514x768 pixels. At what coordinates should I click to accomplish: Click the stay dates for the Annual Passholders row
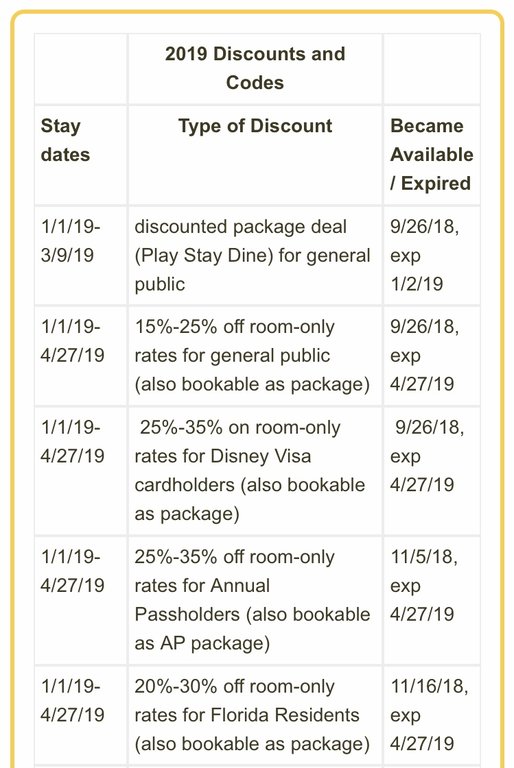pyautogui.click(x=73, y=571)
